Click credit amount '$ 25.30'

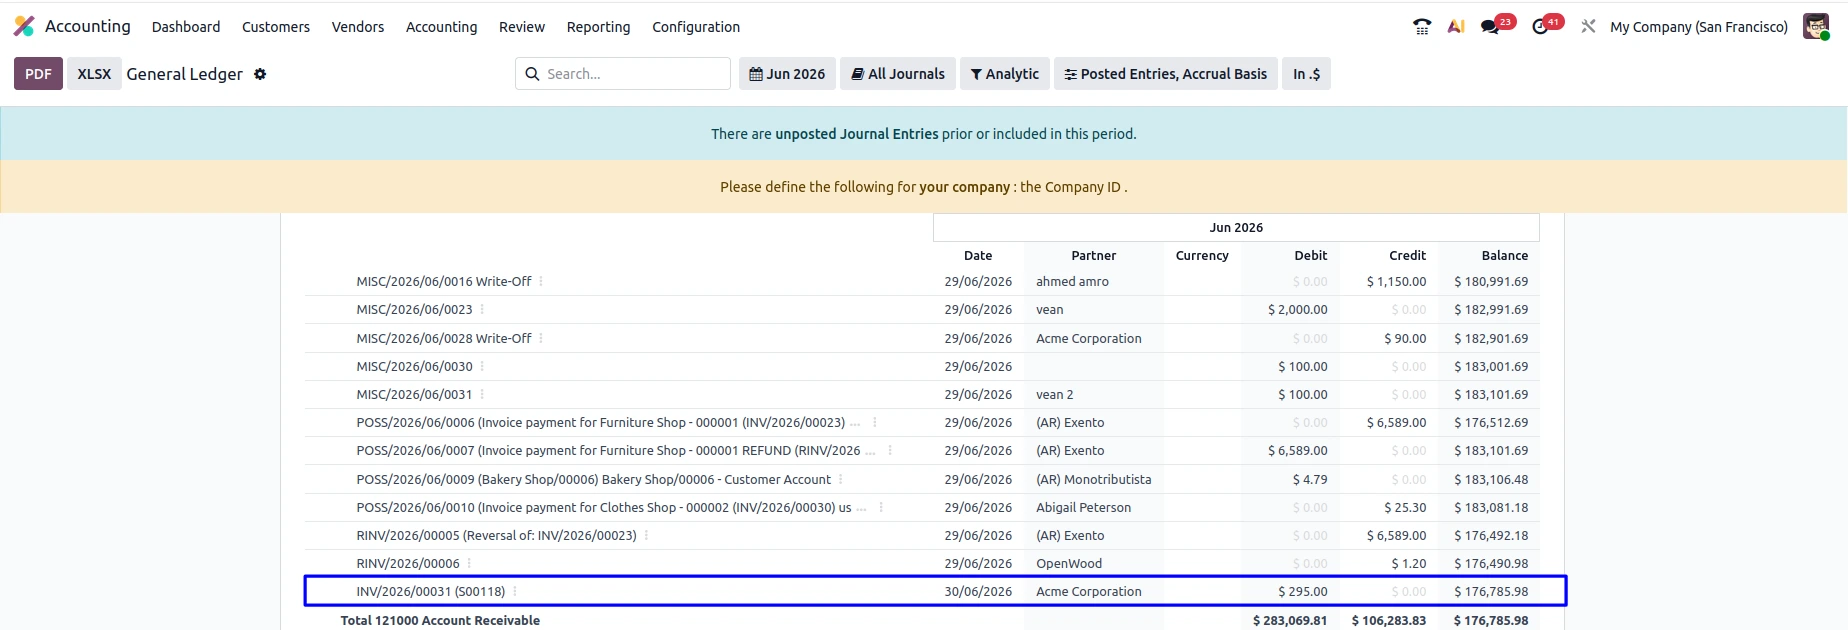coord(1405,508)
